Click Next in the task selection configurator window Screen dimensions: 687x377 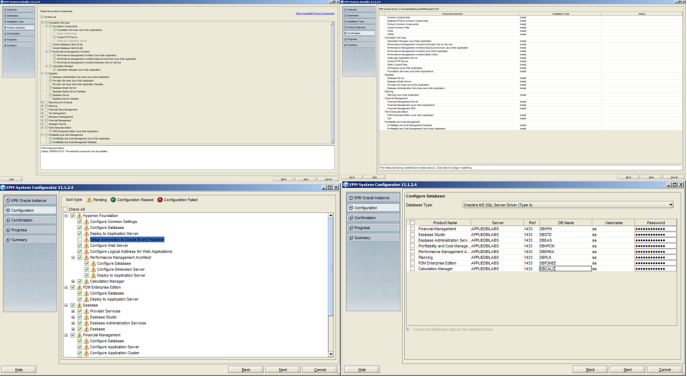click(x=283, y=370)
